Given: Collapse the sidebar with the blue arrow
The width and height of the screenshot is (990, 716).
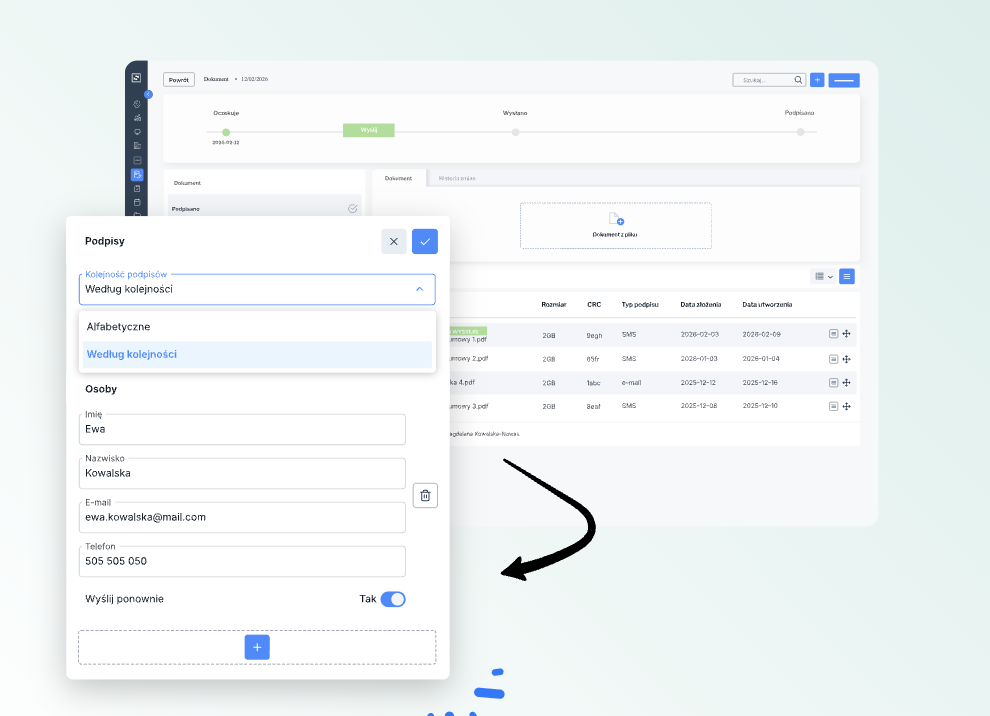Looking at the screenshot, I should 148,94.
